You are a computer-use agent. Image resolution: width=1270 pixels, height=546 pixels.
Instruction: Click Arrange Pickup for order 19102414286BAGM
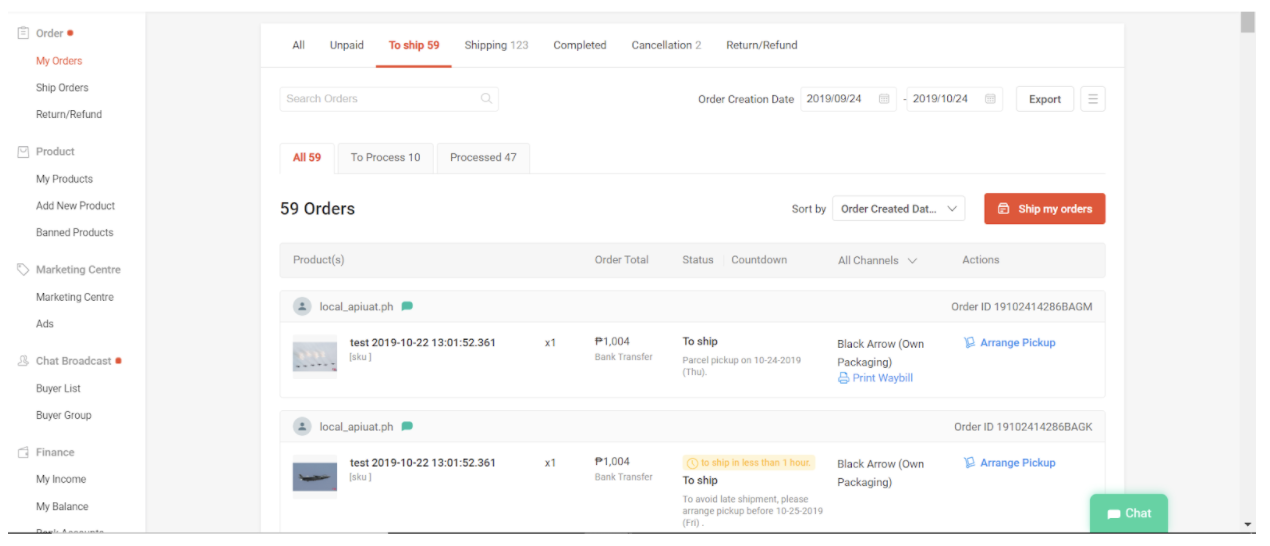tap(1009, 342)
